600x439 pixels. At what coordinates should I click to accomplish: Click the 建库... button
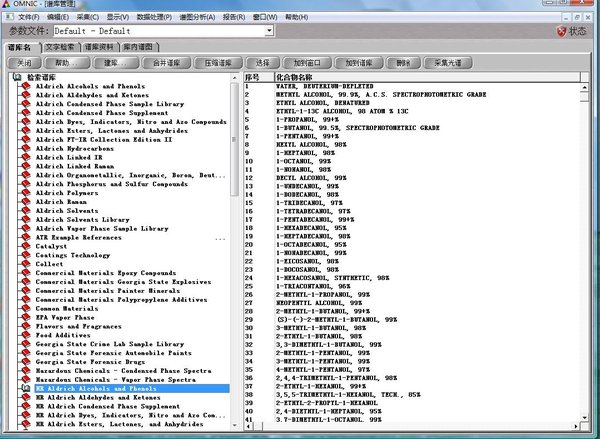click(116, 62)
